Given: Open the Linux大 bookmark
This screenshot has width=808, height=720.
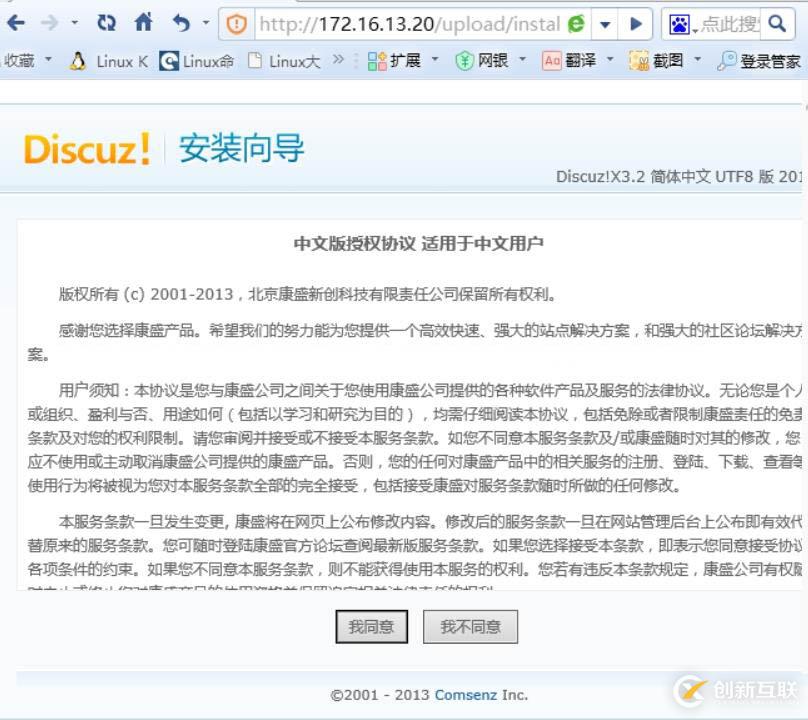Looking at the screenshot, I should pyautogui.click(x=284, y=61).
